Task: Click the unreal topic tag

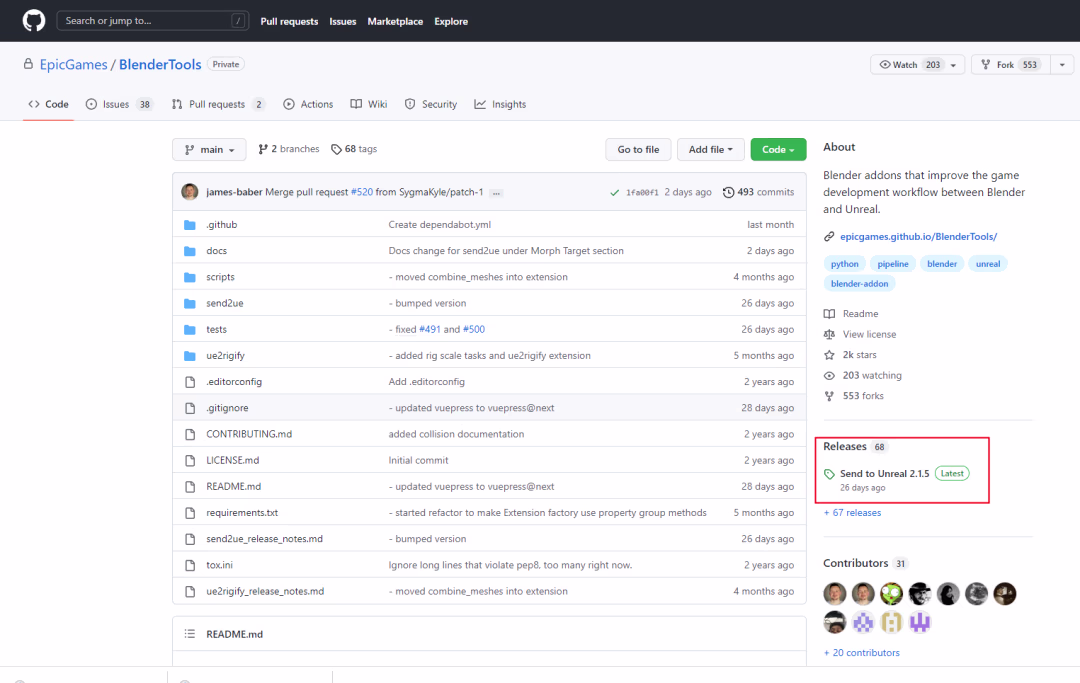Action: coord(988,264)
